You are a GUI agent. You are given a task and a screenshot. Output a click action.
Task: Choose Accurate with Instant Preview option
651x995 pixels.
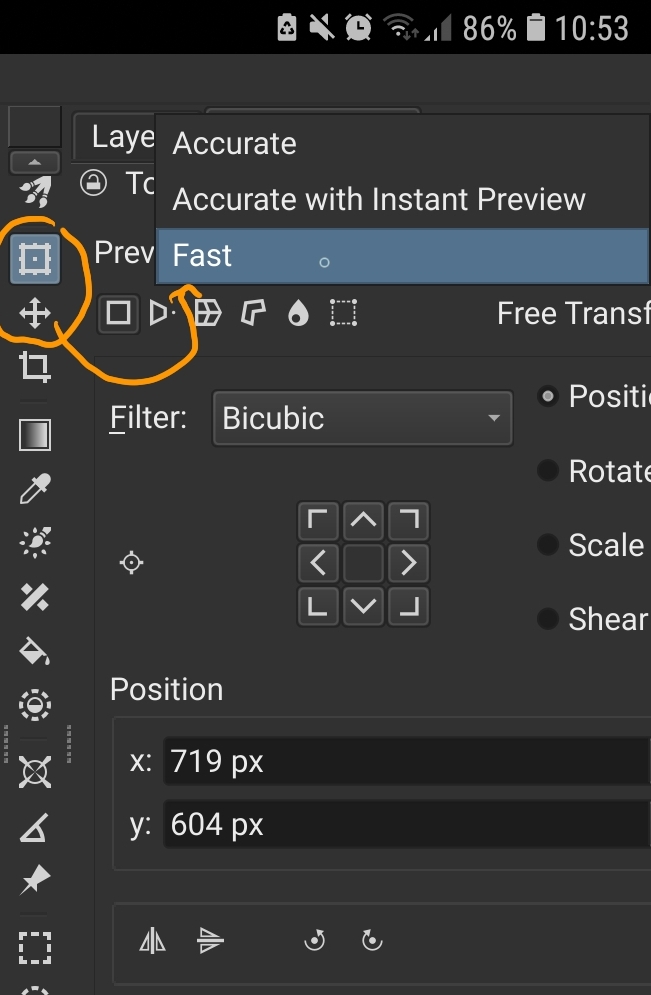click(x=378, y=199)
